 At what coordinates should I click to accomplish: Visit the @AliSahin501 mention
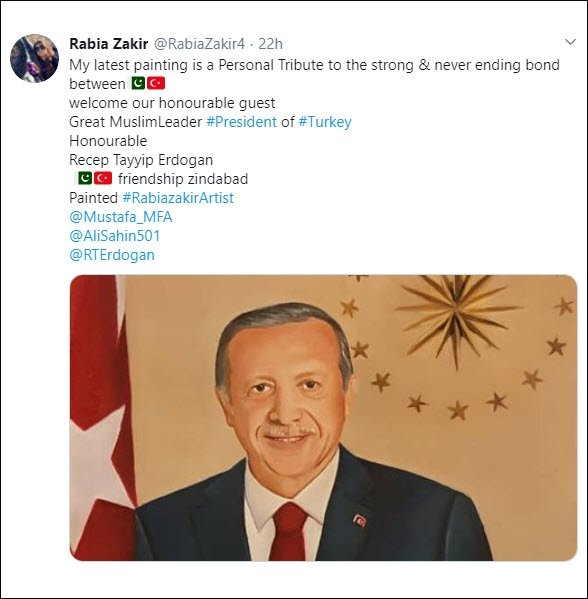tap(115, 236)
